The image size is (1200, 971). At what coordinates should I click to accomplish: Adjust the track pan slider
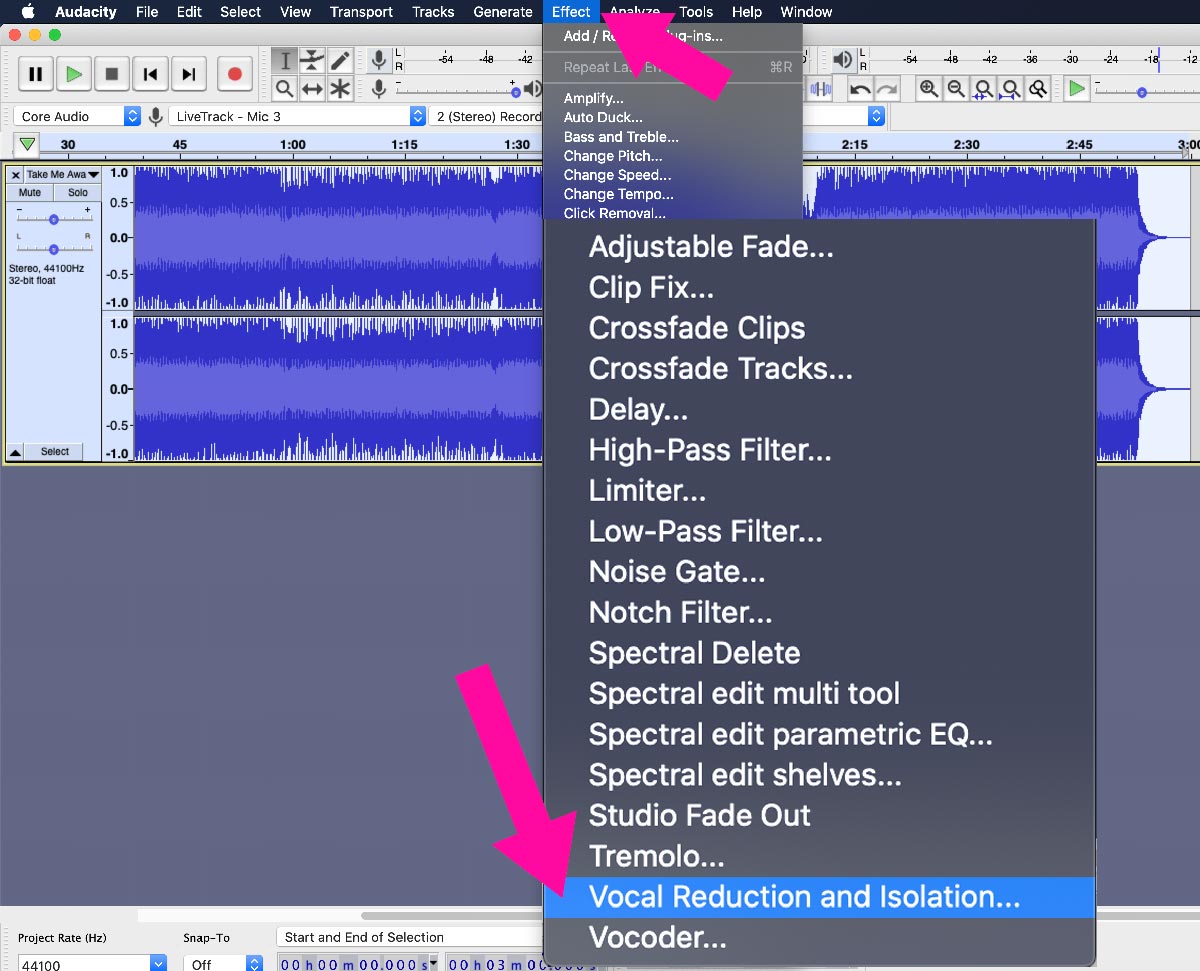point(54,248)
